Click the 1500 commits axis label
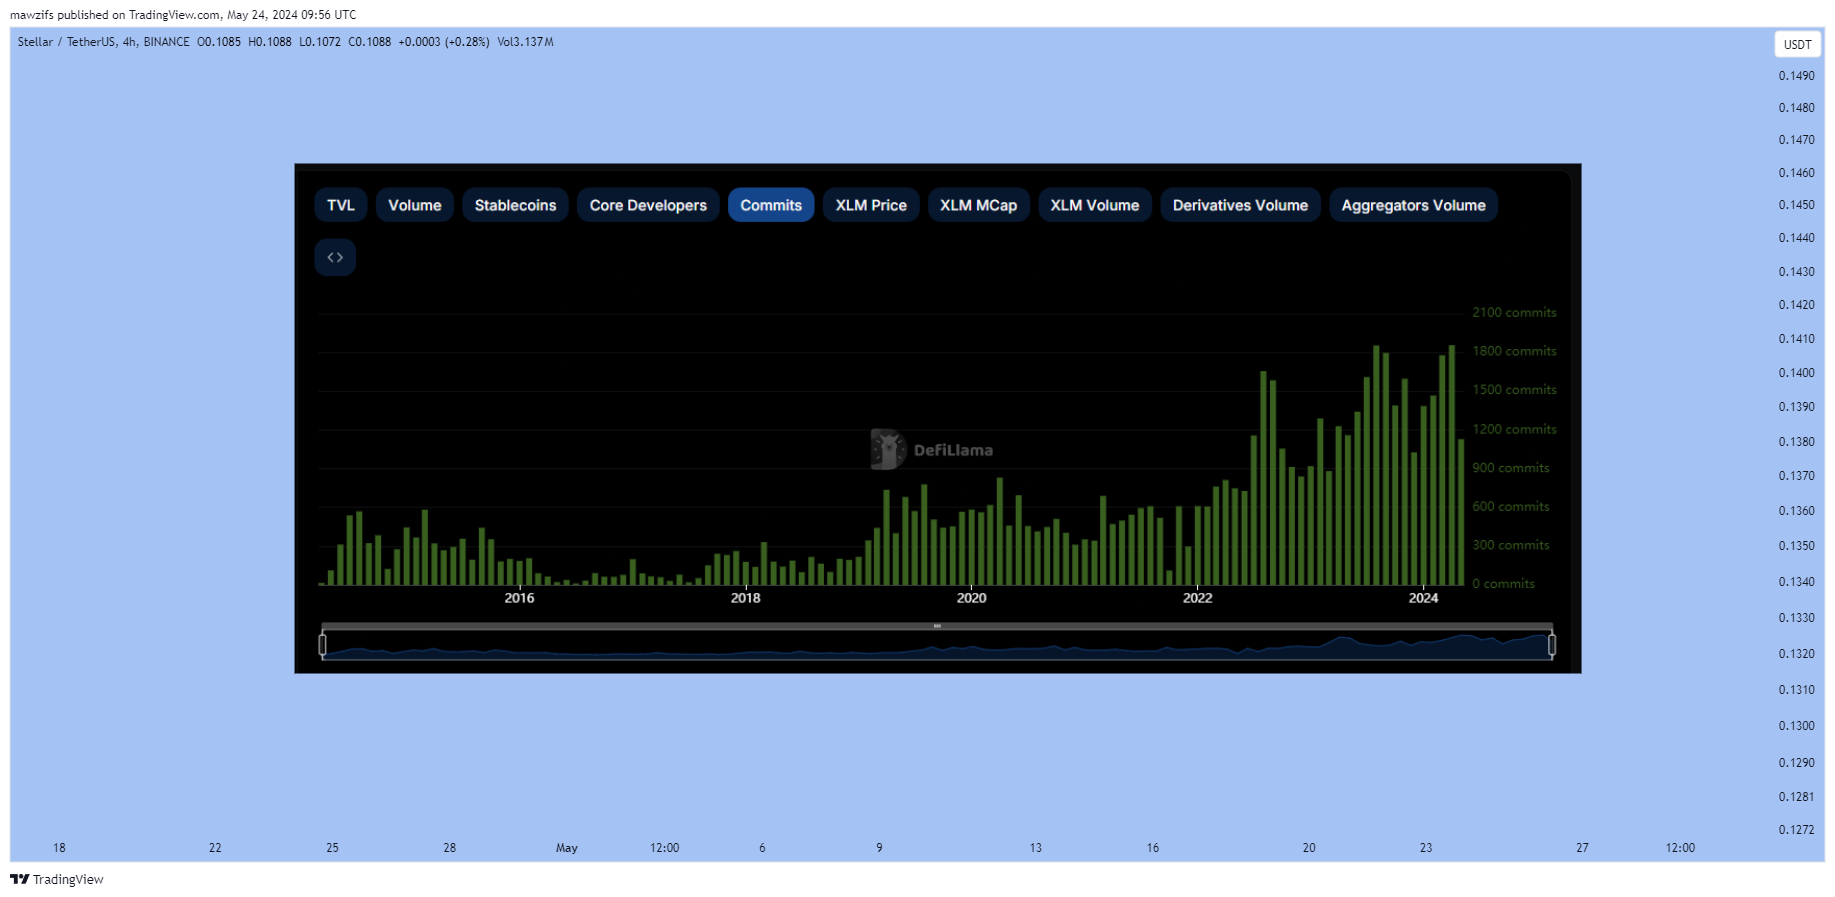Image resolution: width=1835 pixels, height=897 pixels. pyautogui.click(x=1514, y=390)
